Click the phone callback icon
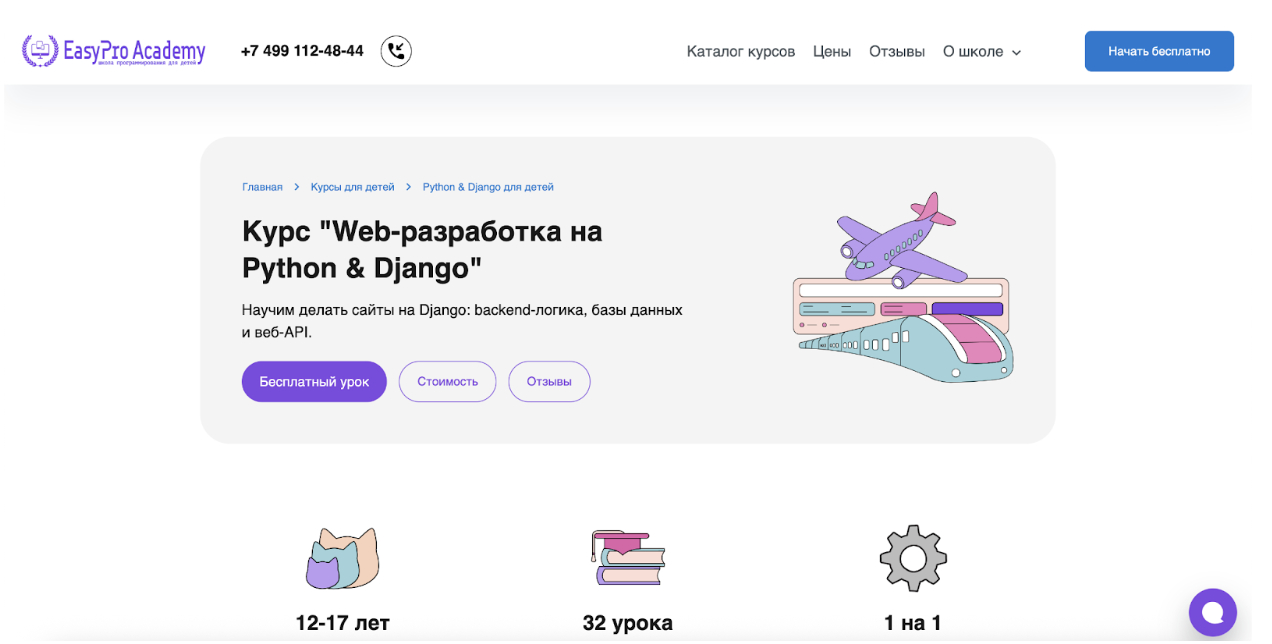The image size is (1272, 644). point(396,51)
